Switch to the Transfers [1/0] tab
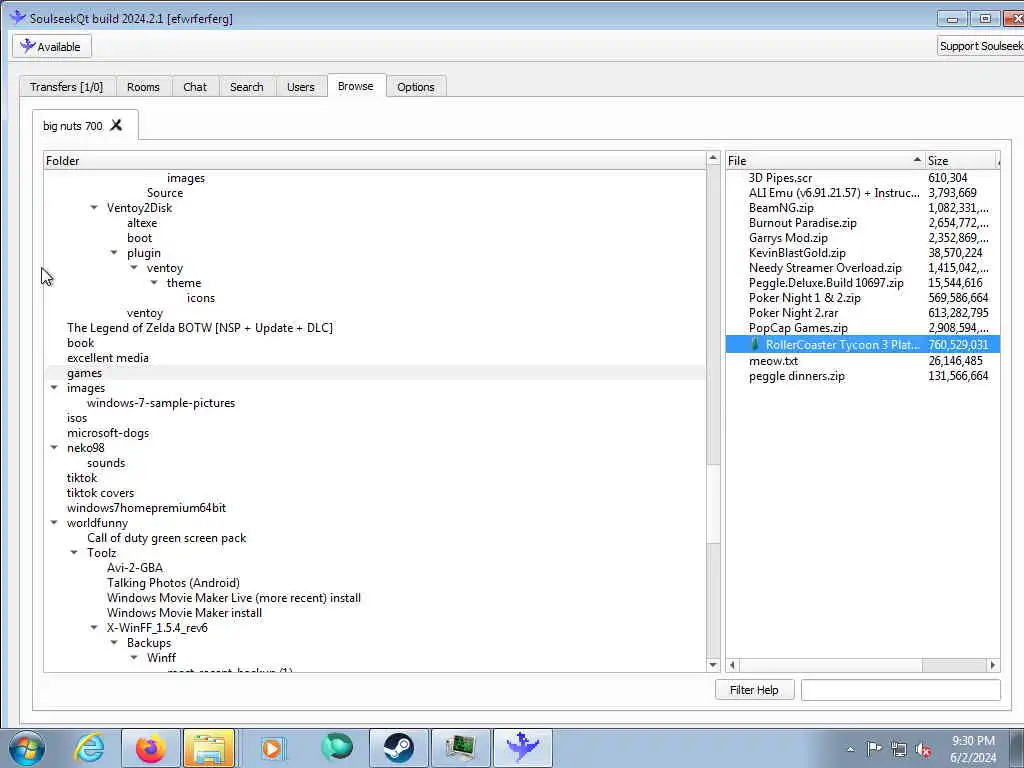Image resolution: width=1024 pixels, height=768 pixels. (67, 87)
